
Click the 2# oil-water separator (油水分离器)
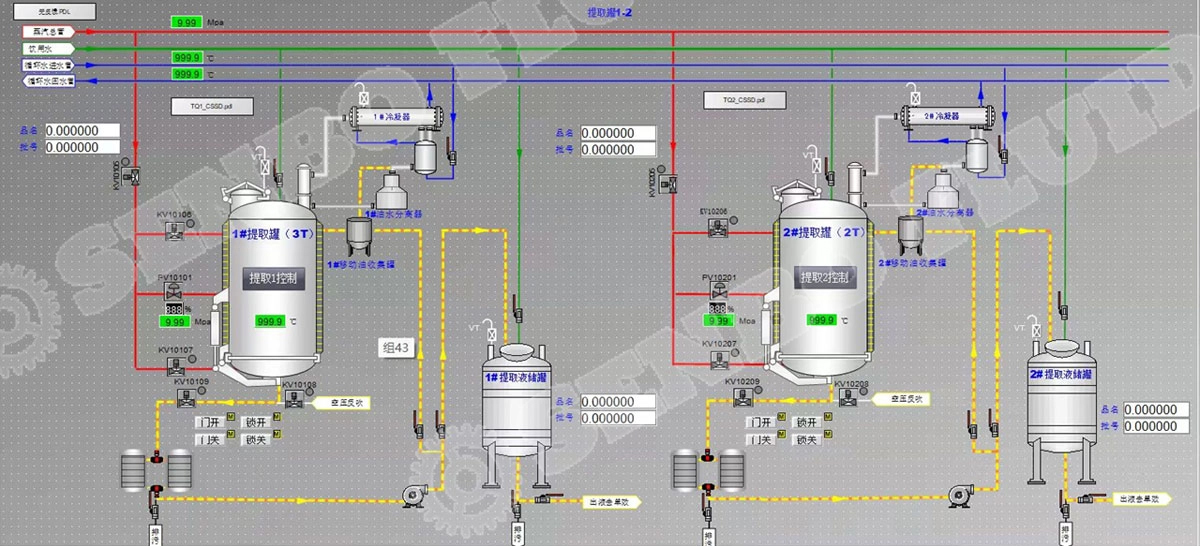(x=938, y=188)
